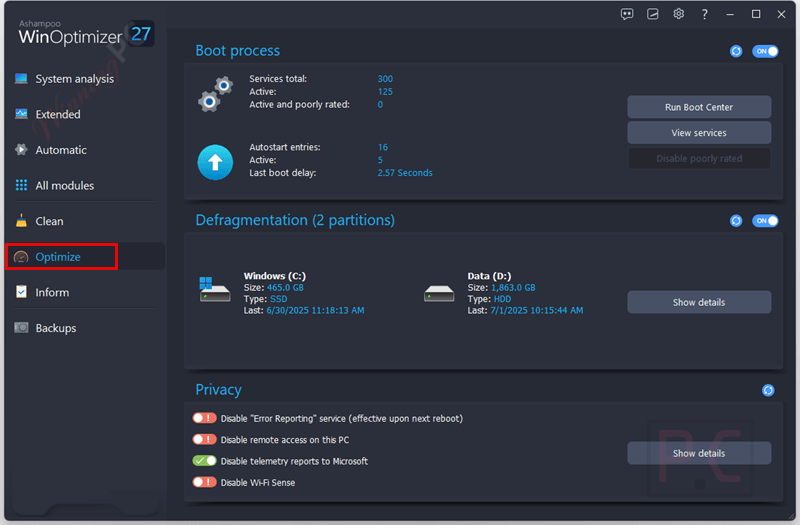Toggle Disable Wi-Fi Sense switch

204,482
